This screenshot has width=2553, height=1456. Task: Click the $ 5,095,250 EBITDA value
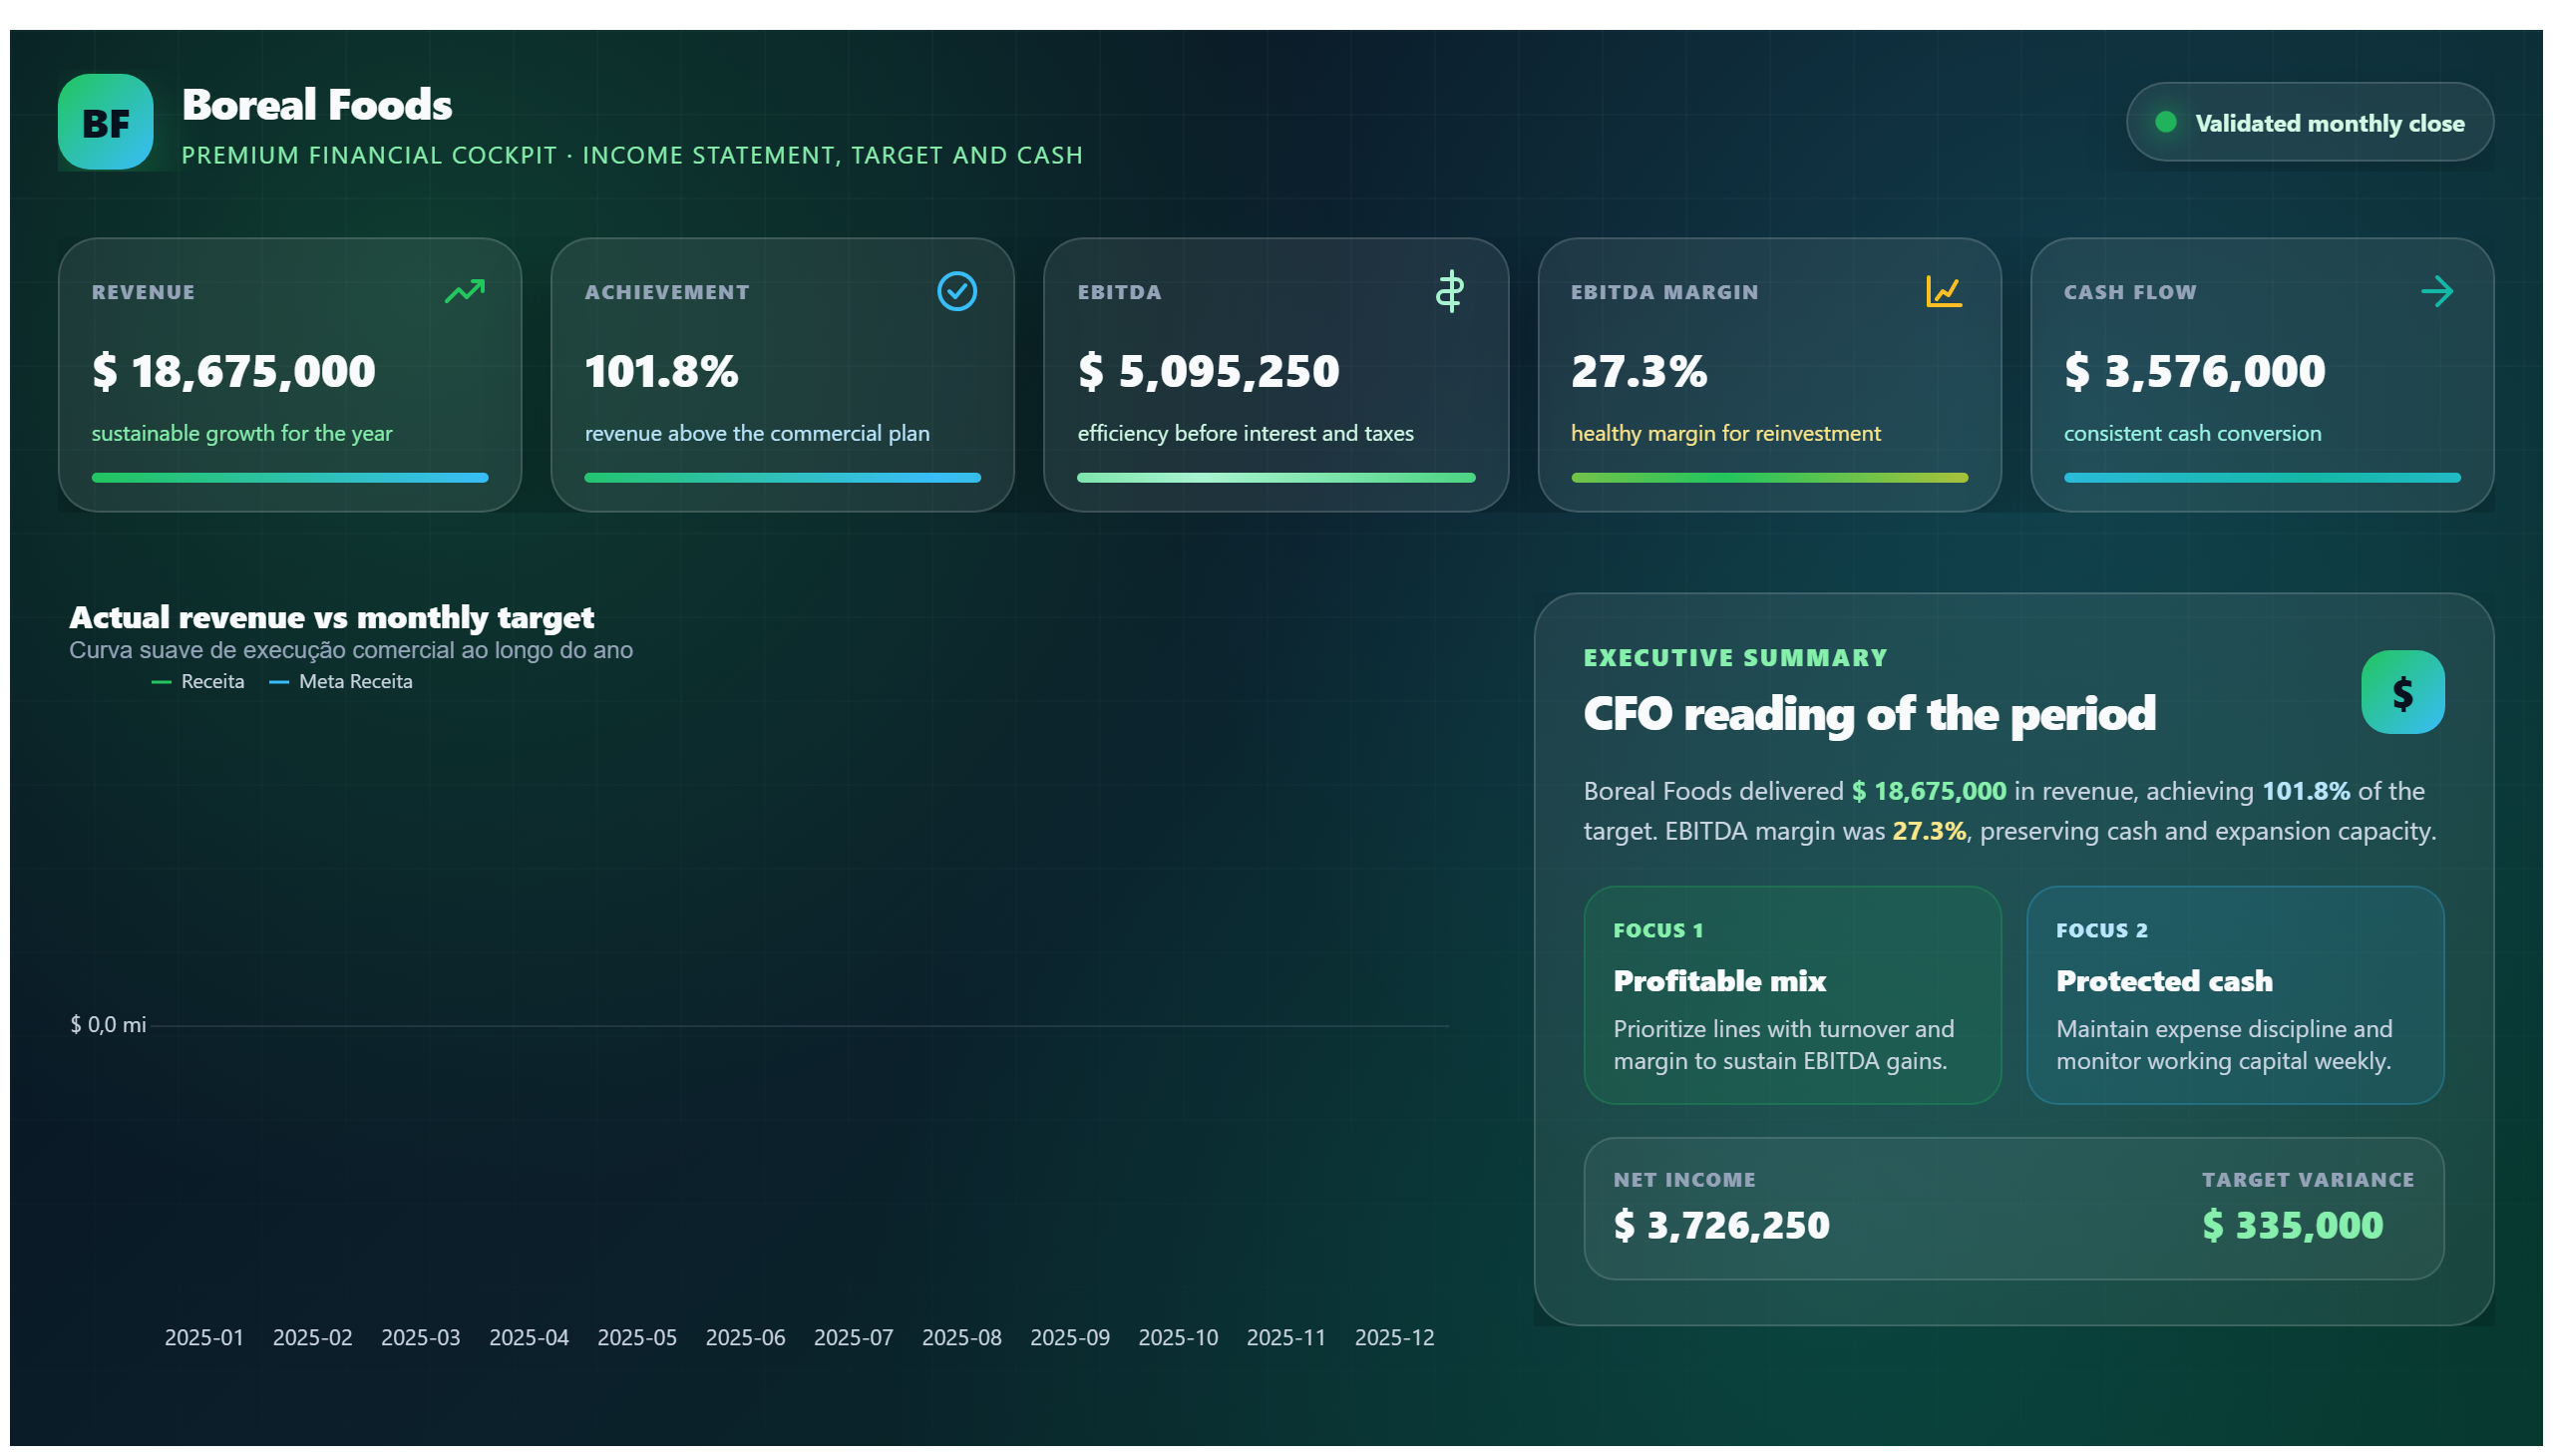pyautogui.click(x=1208, y=371)
